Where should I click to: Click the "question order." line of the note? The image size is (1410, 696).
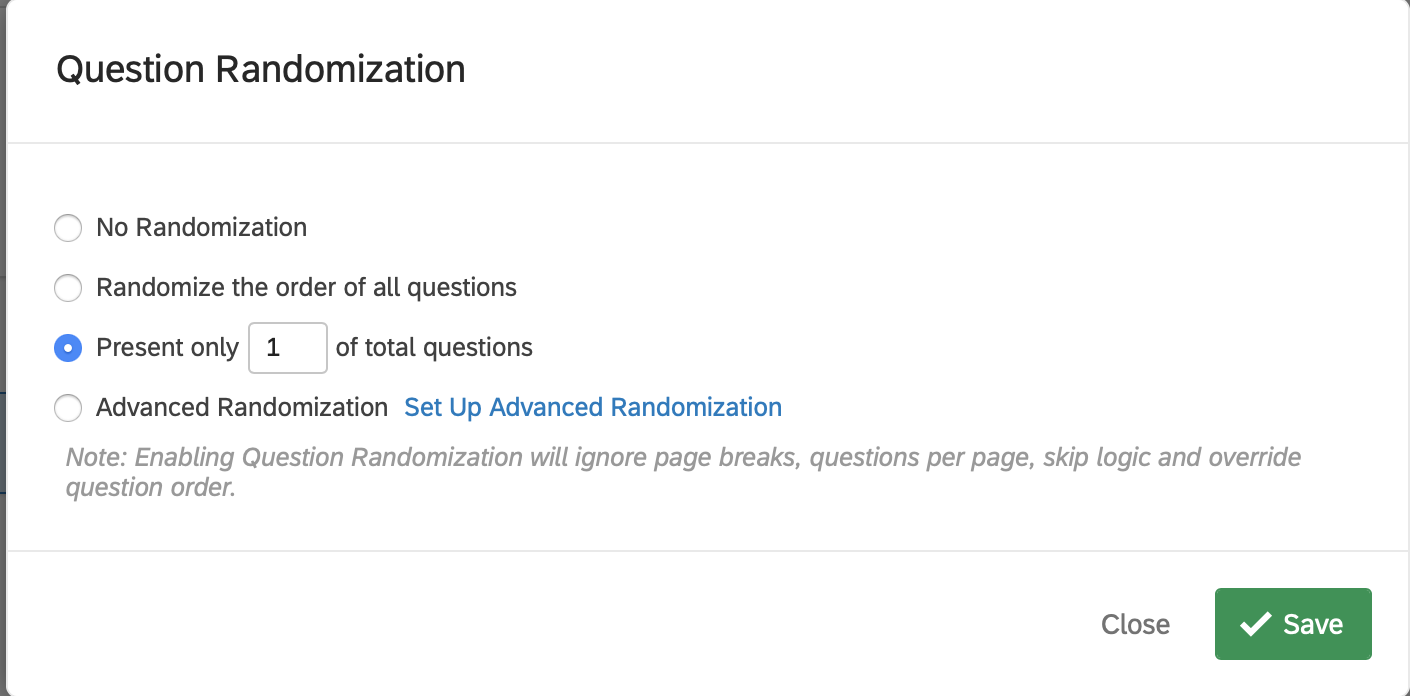point(150,489)
